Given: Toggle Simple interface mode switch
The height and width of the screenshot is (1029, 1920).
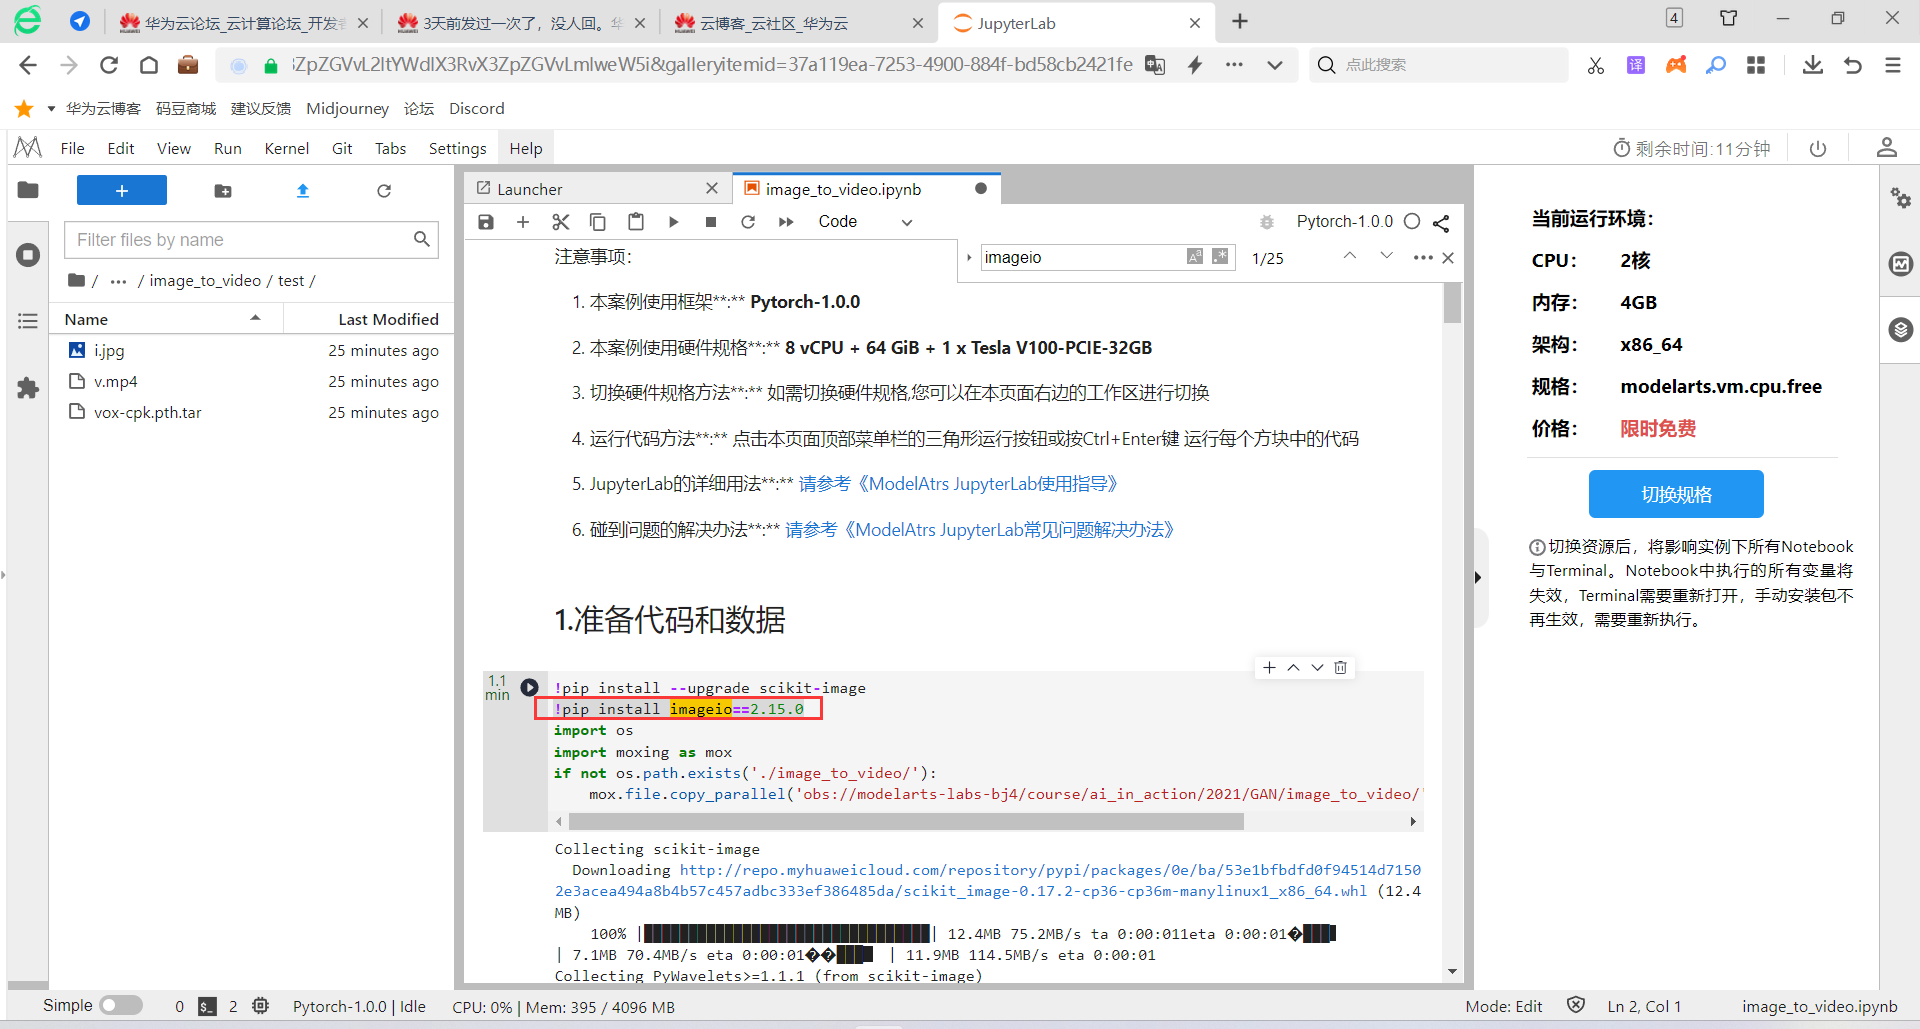Looking at the screenshot, I should (x=121, y=1005).
